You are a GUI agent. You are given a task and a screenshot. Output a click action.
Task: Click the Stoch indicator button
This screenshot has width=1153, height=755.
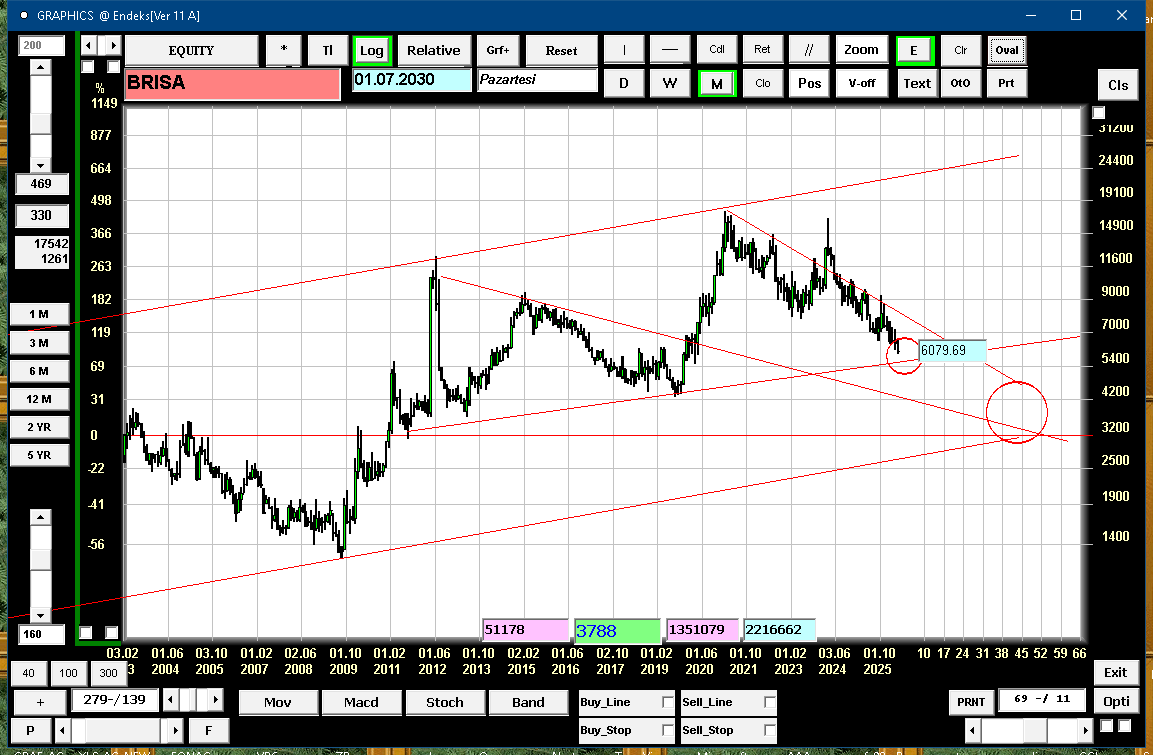click(445, 702)
